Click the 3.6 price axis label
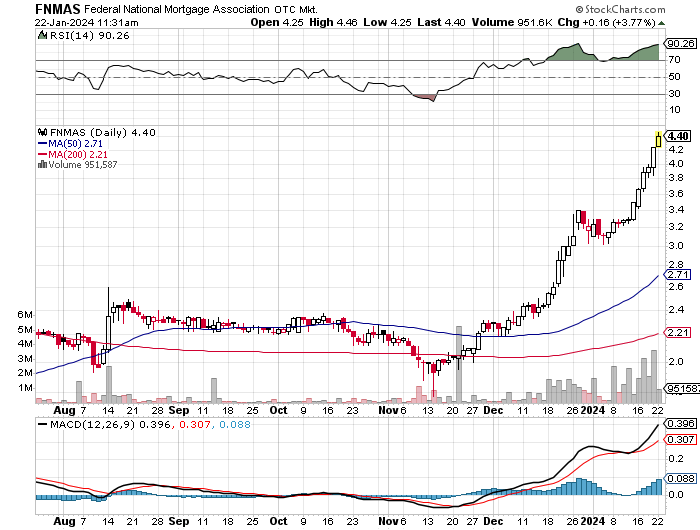Viewport: 700px width, 530px height. pos(676,194)
